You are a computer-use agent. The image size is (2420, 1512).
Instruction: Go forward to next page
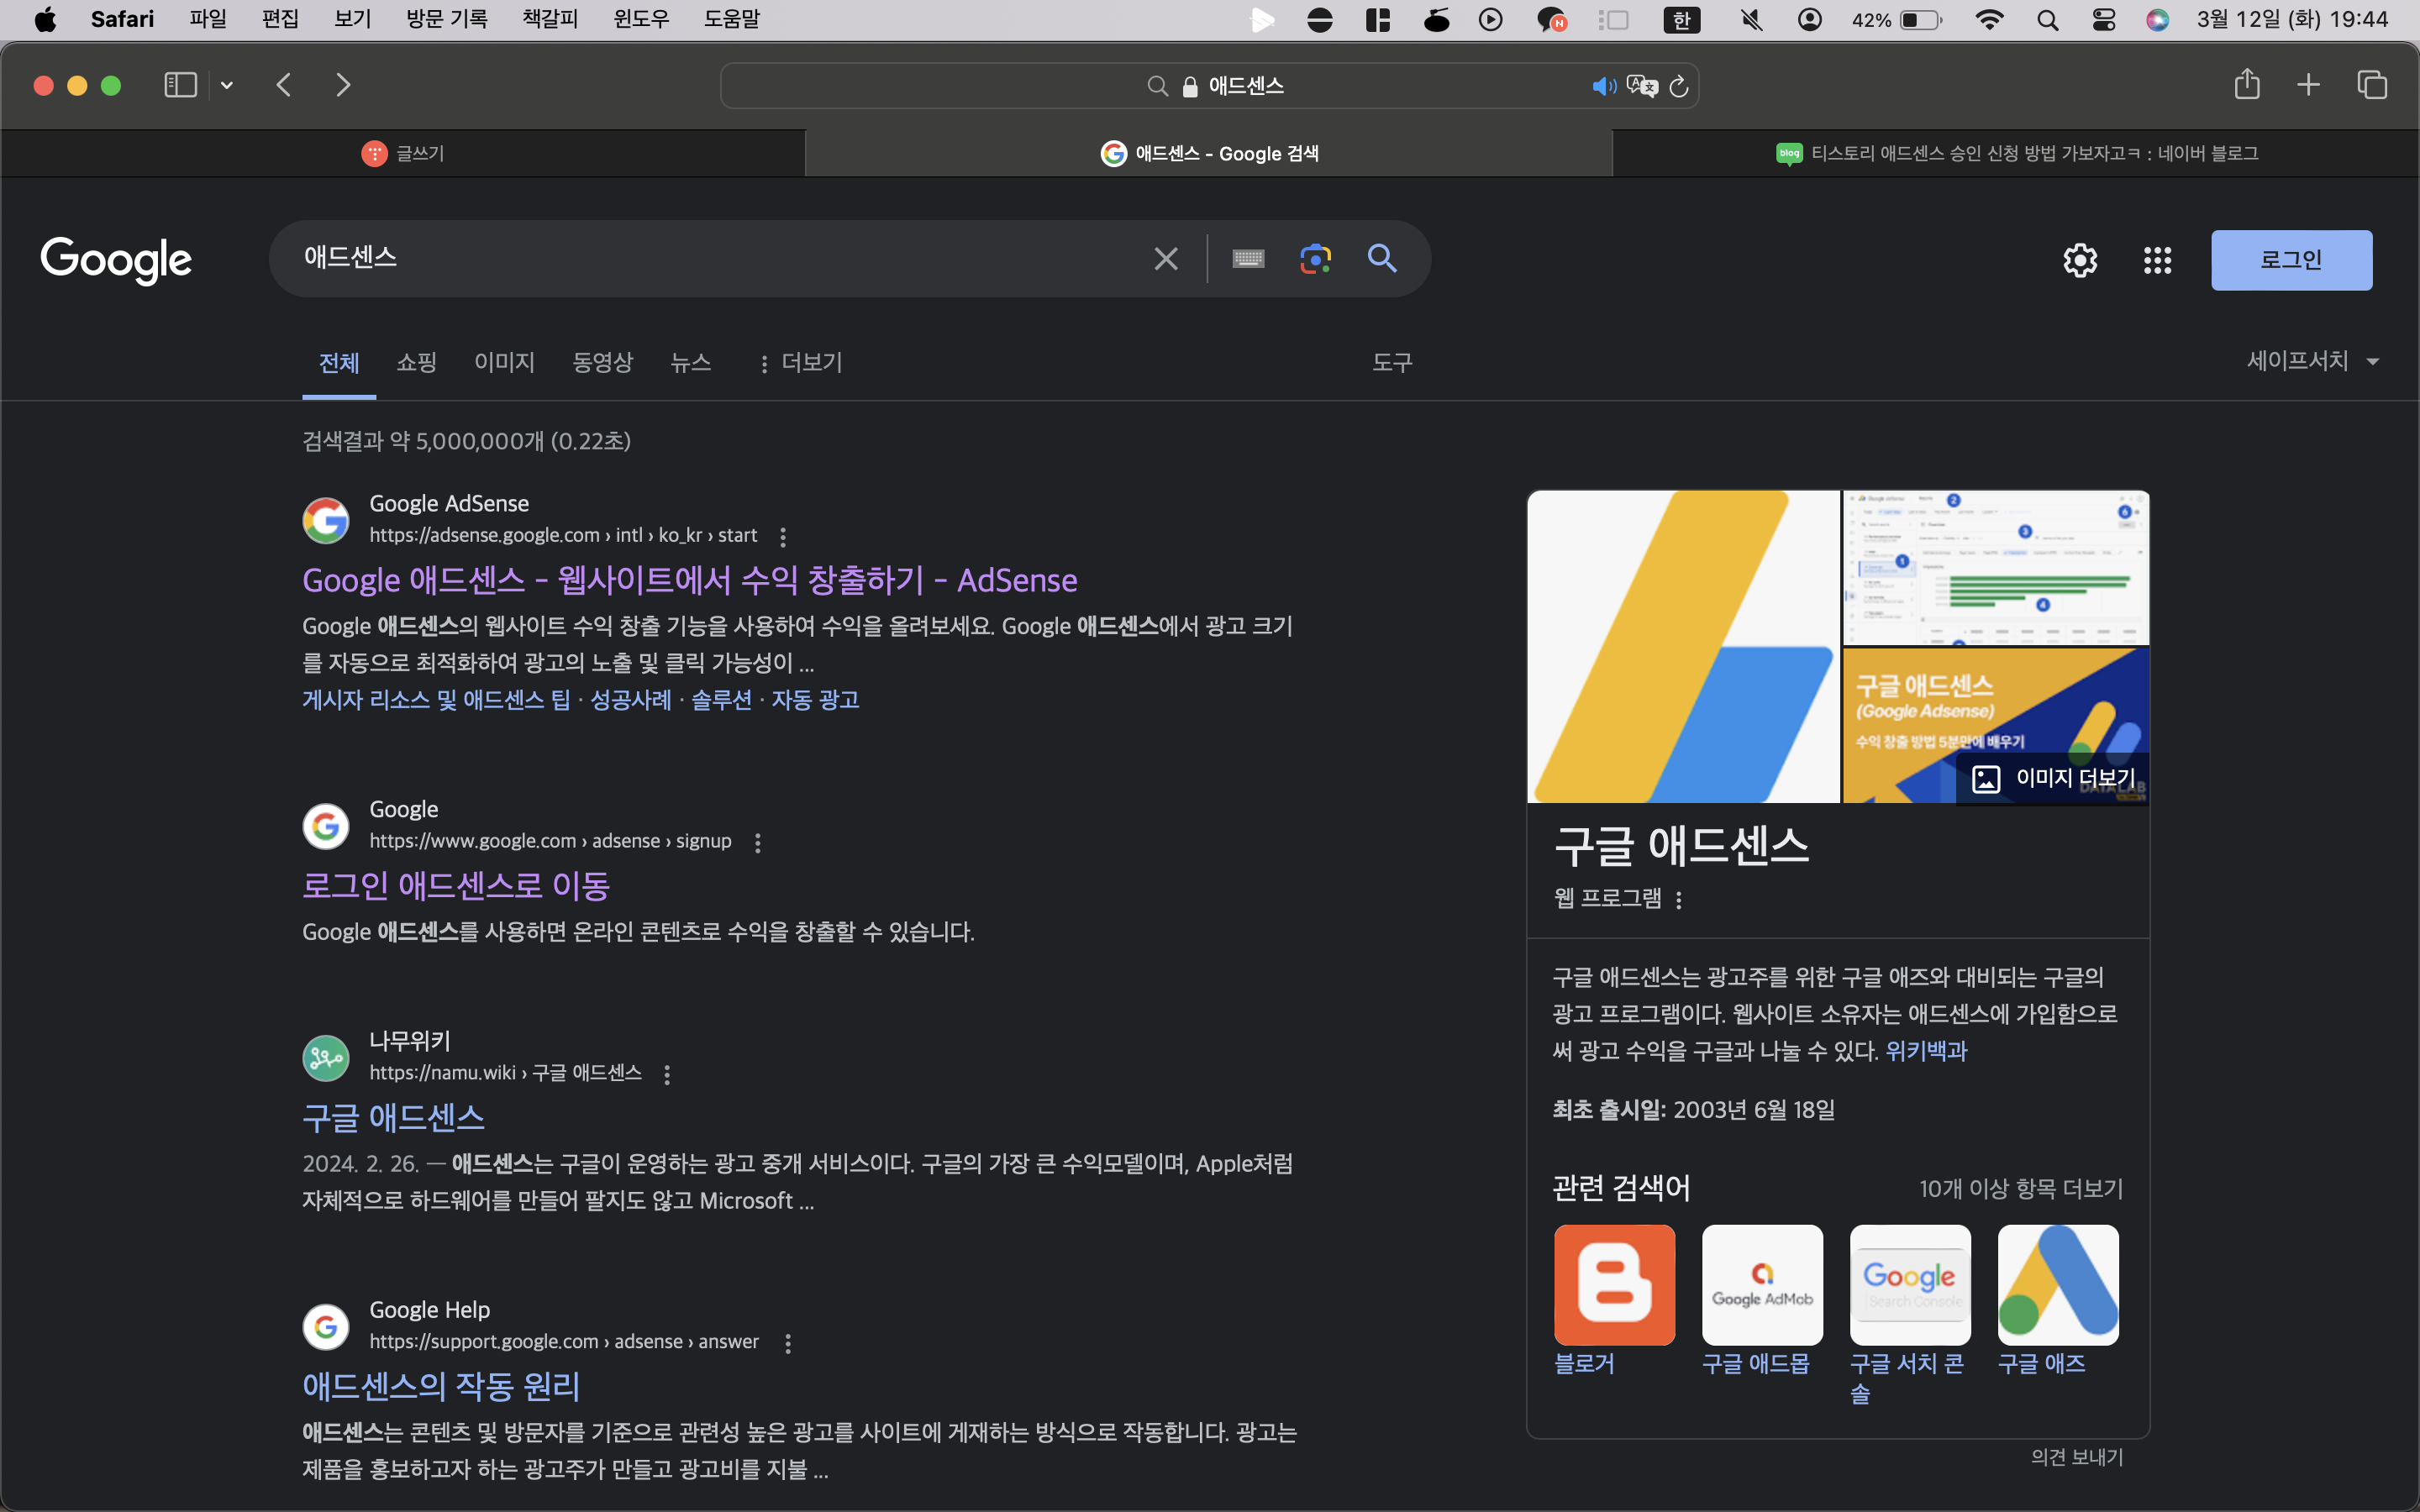[343, 85]
